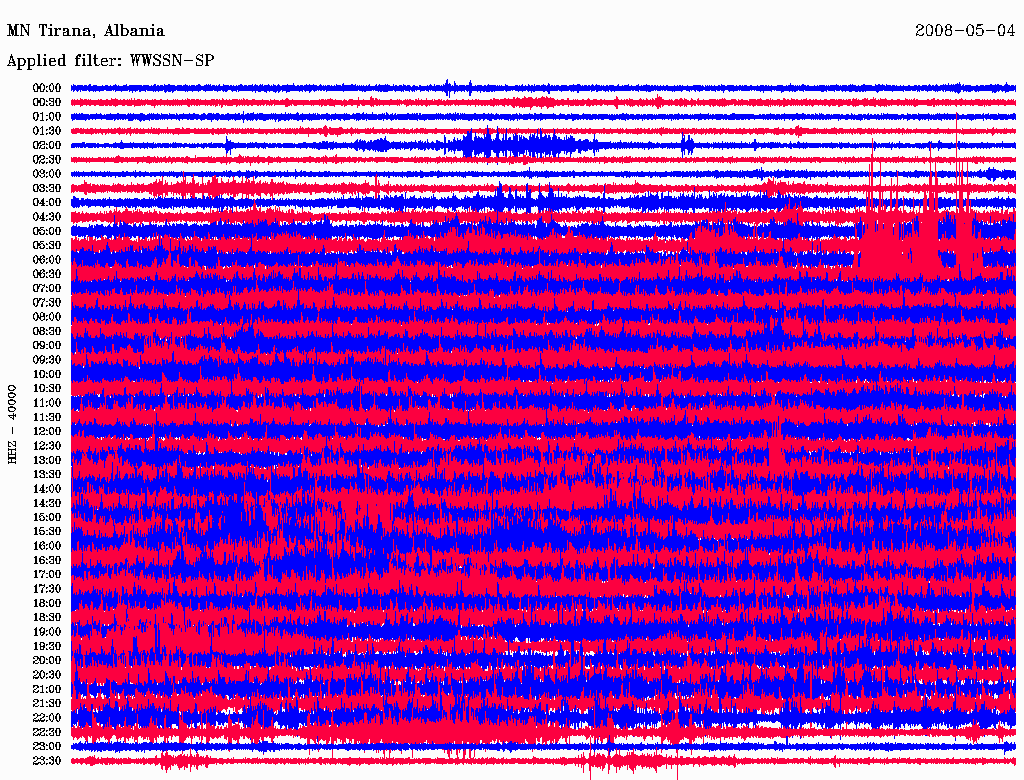Select the 23:00 time label

click(x=47, y=747)
